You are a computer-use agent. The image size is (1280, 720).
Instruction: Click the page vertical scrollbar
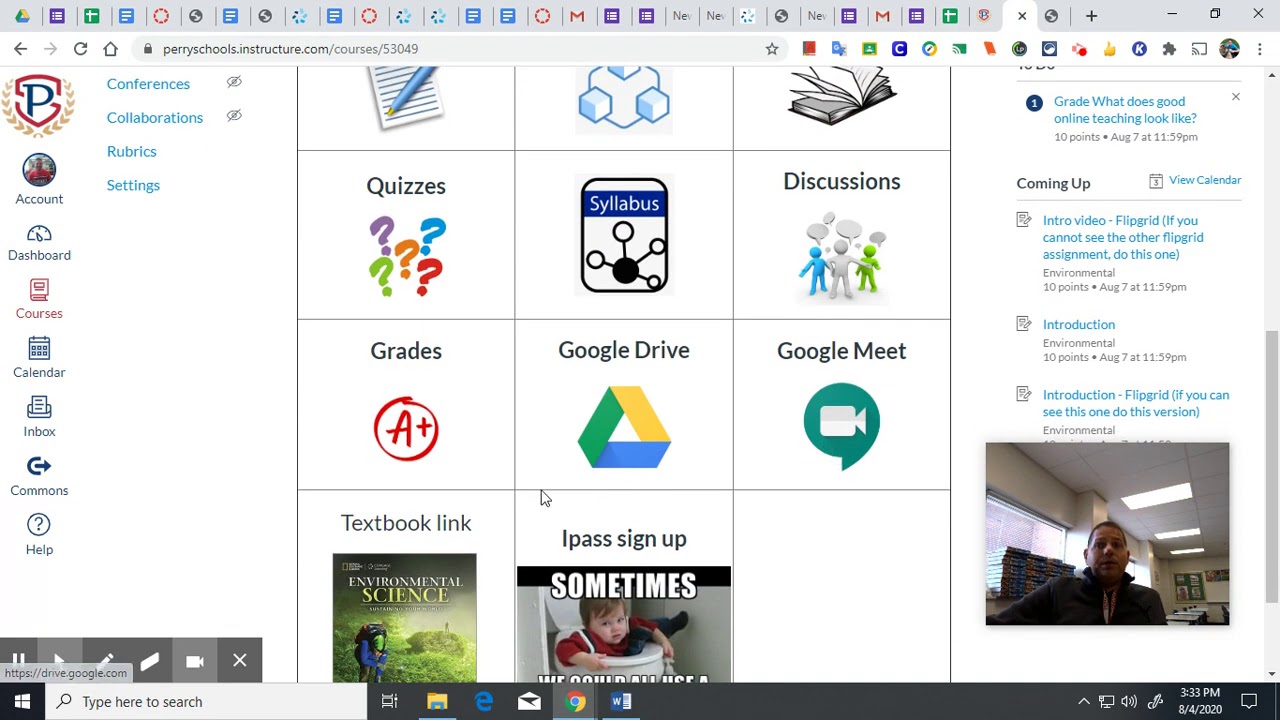1272,465
